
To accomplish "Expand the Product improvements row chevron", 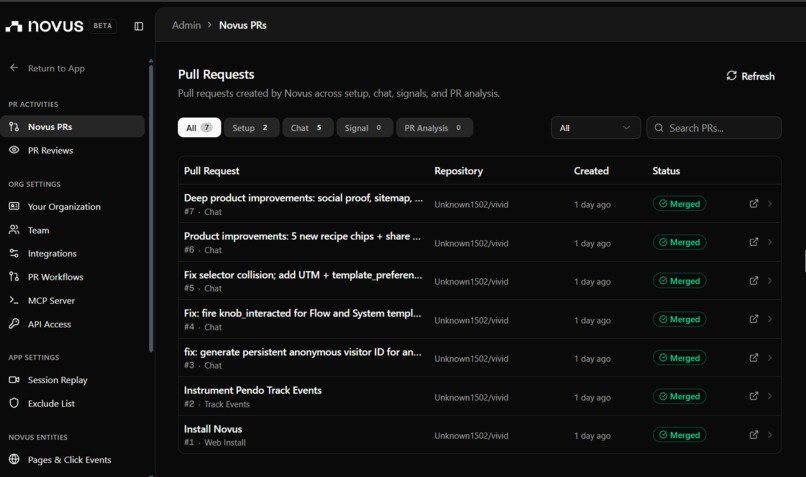I will click(770, 242).
